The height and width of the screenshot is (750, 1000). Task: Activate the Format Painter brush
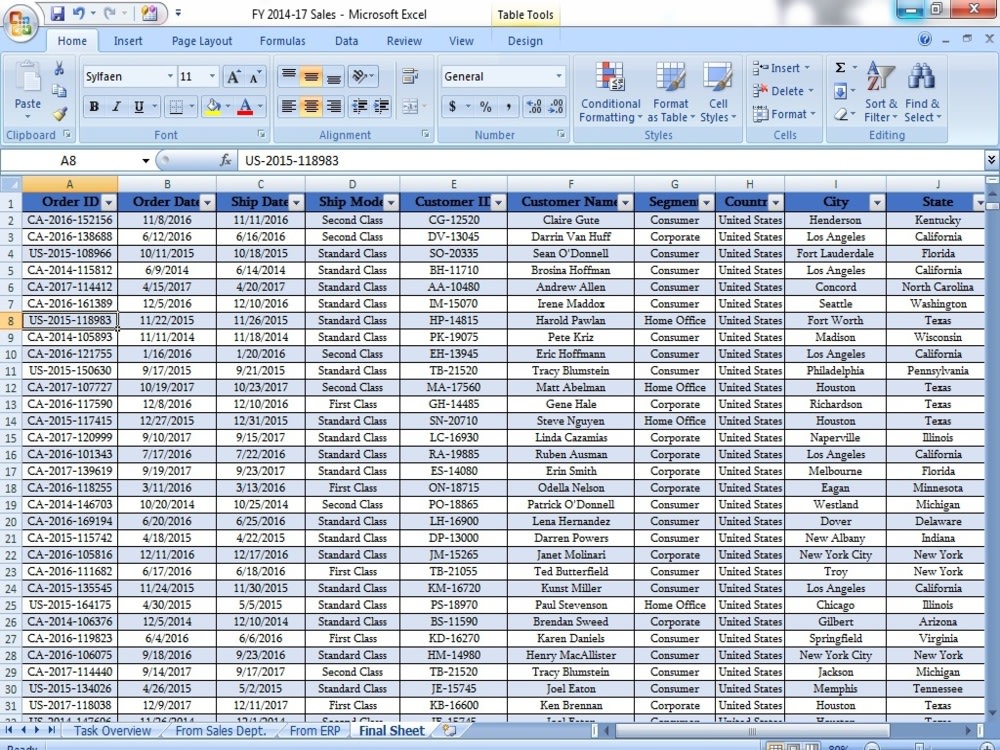pos(59,114)
